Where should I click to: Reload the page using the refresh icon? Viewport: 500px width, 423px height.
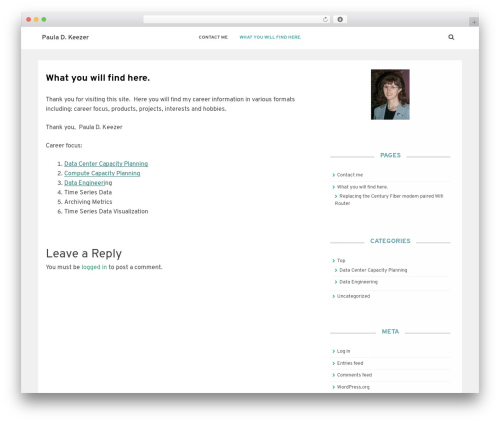[325, 19]
